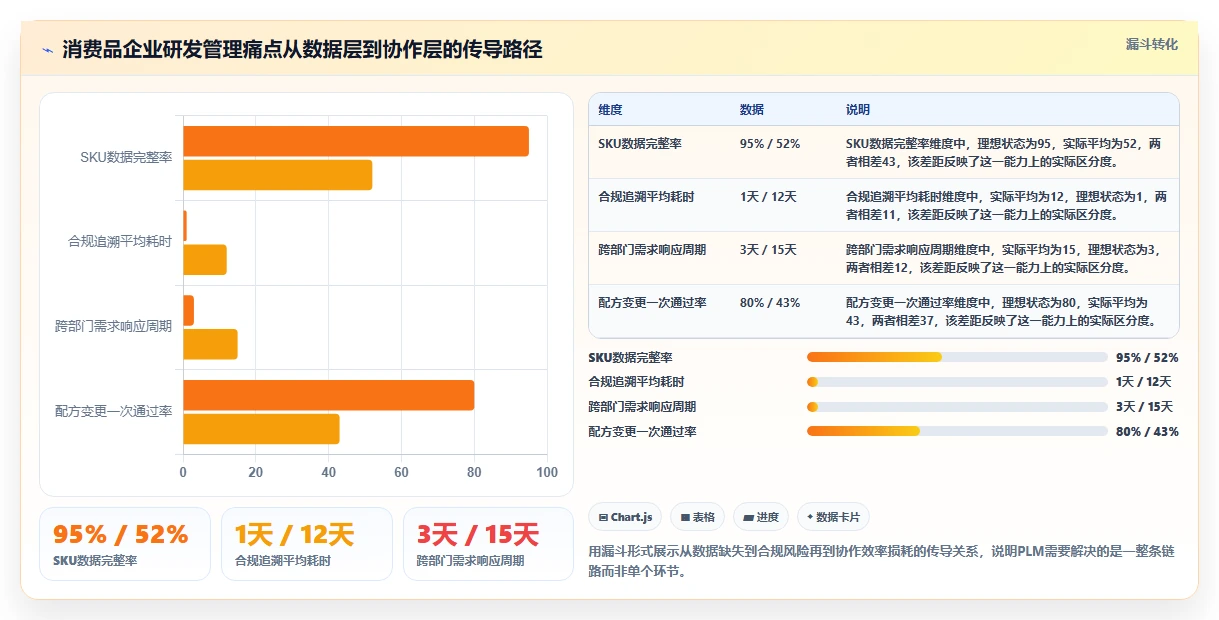Click the table cell 80% / 43%
Image resolution: width=1219 pixels, height=620 pixels.
coord(770,303)
